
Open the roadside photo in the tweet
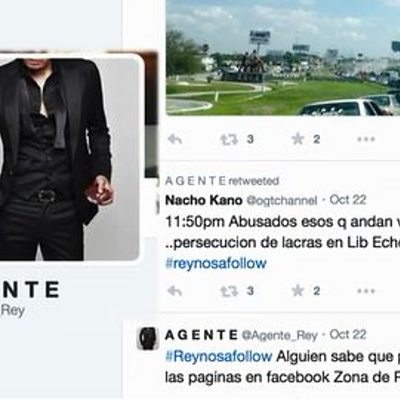pos(283,58)
